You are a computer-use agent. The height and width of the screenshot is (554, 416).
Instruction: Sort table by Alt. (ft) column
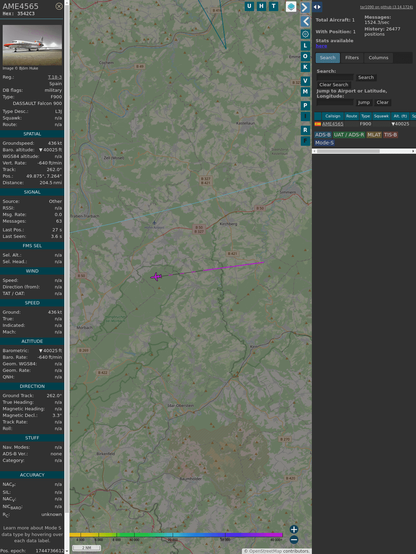point(400,116)
